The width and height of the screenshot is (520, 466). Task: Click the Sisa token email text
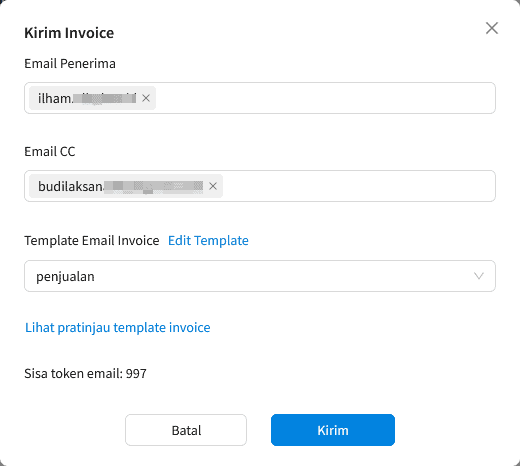[x=85, y=374]
